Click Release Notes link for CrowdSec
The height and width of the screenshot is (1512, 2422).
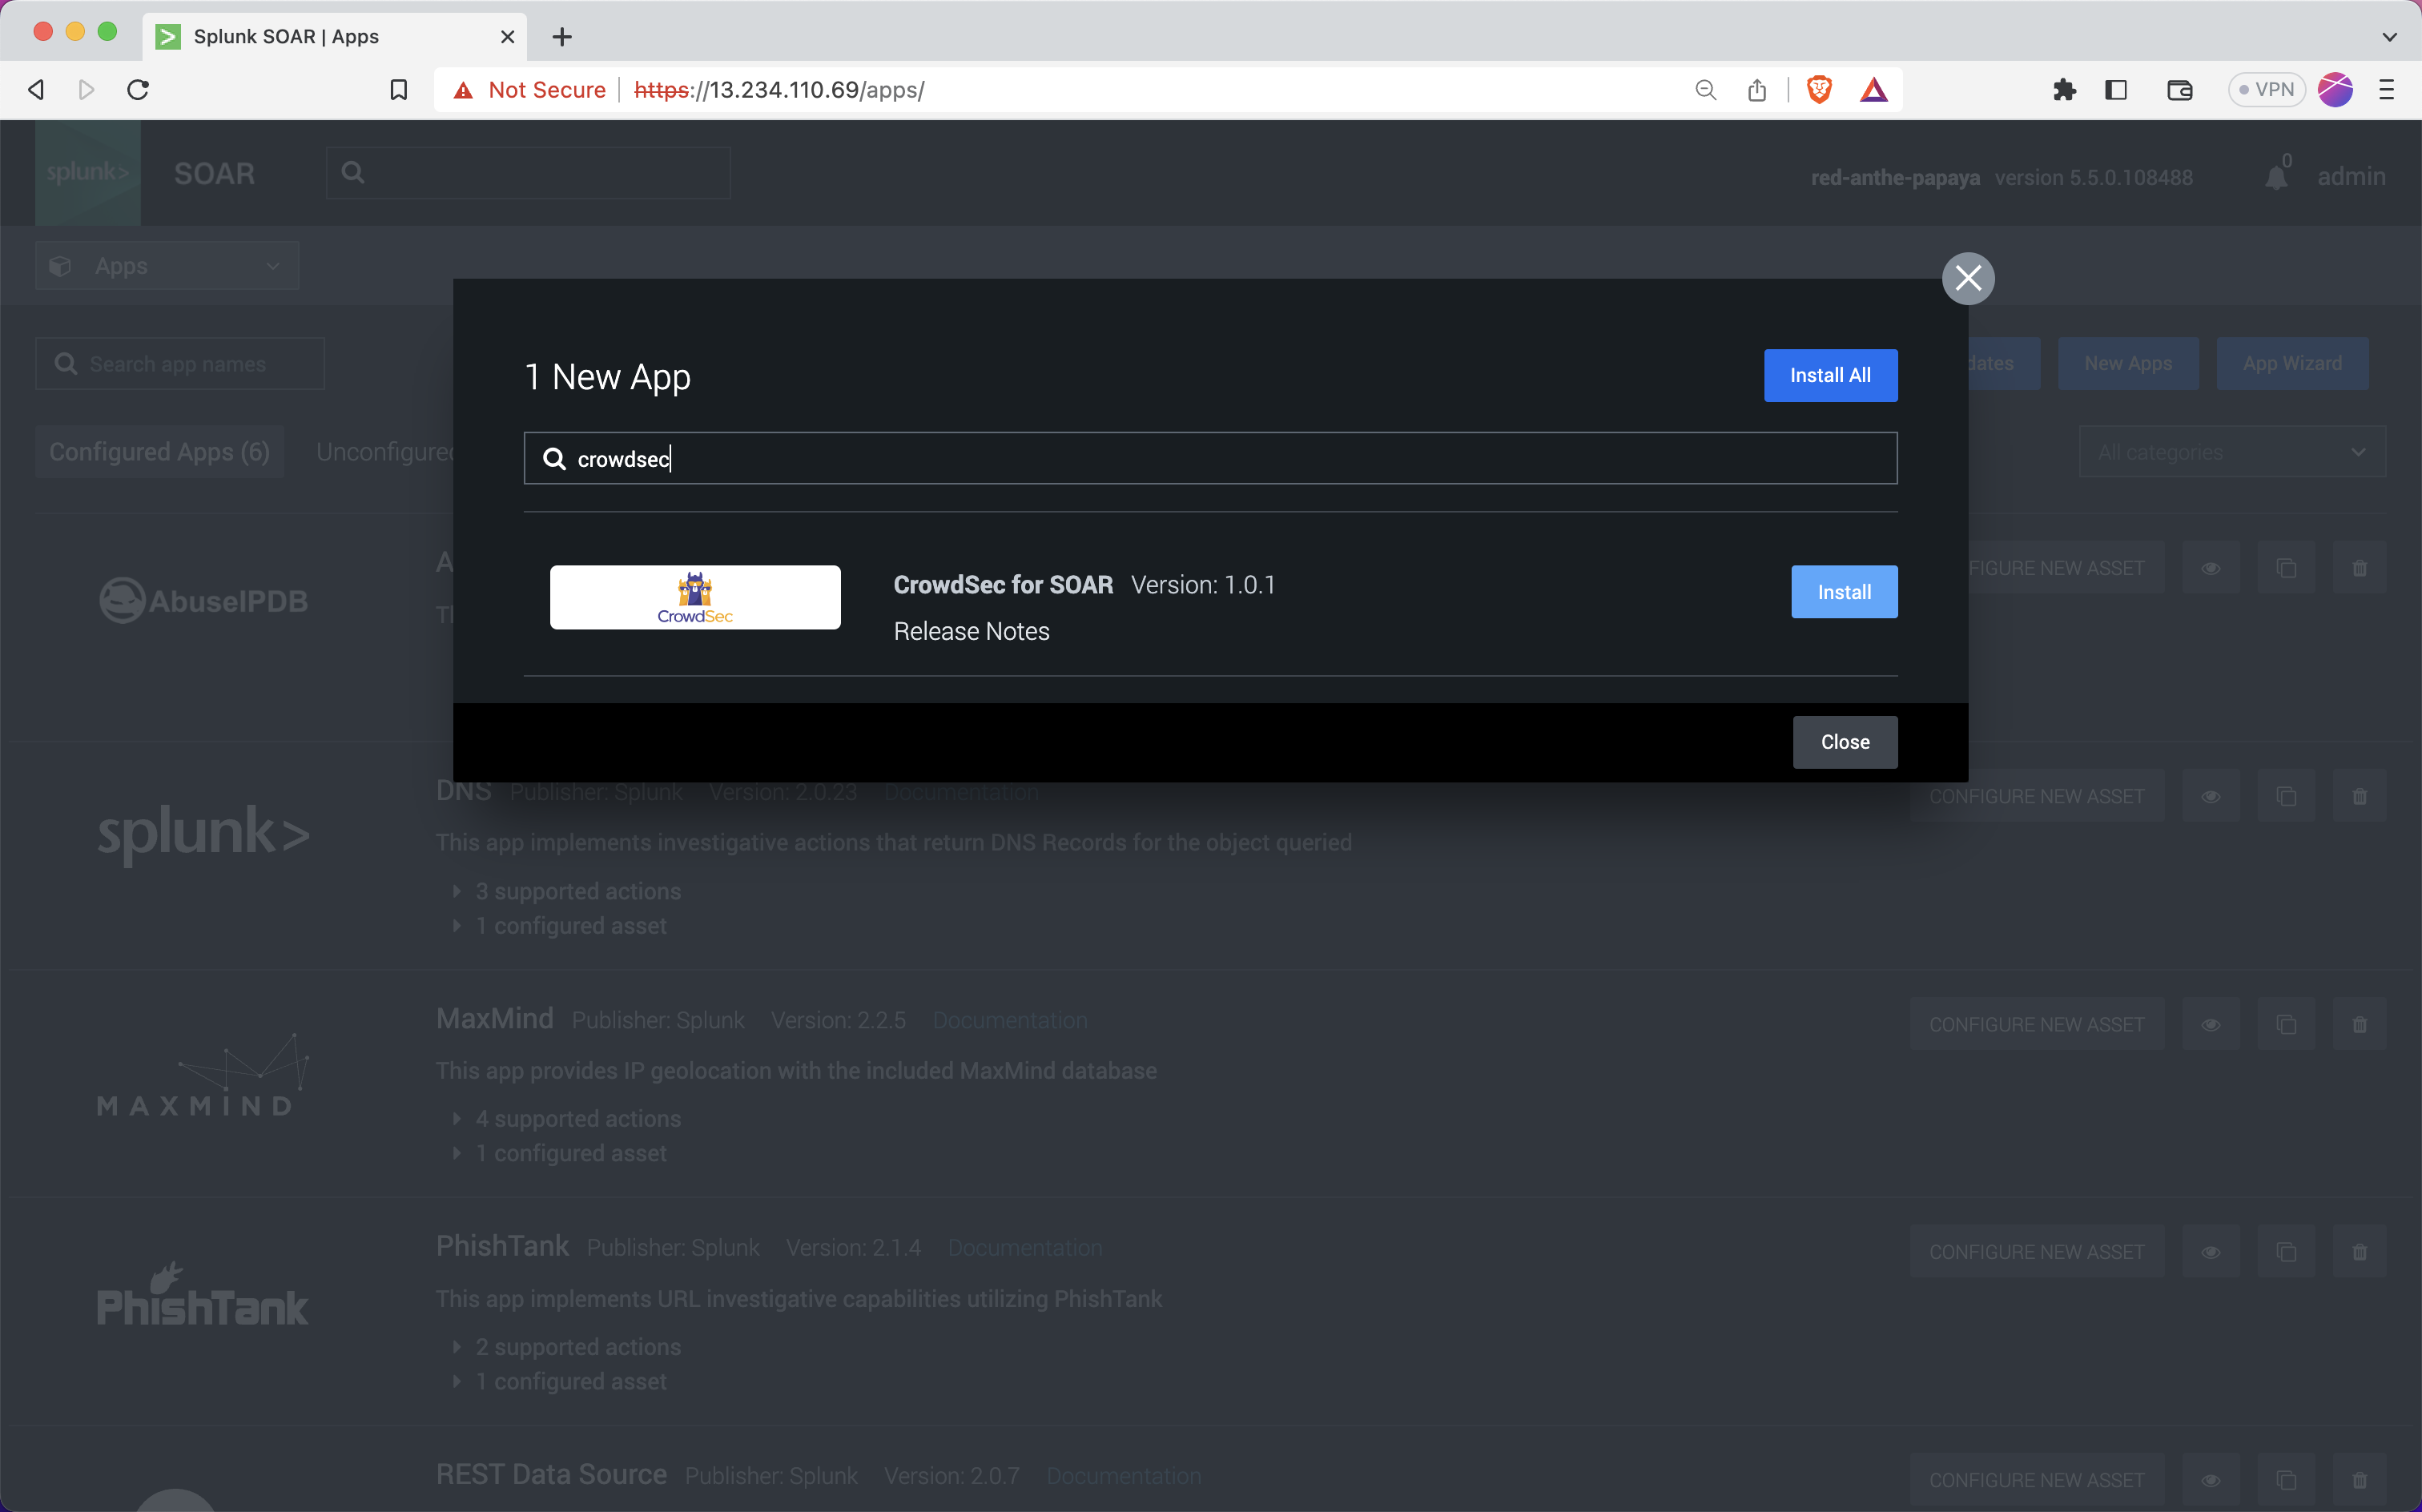click(x=970, y=630)
